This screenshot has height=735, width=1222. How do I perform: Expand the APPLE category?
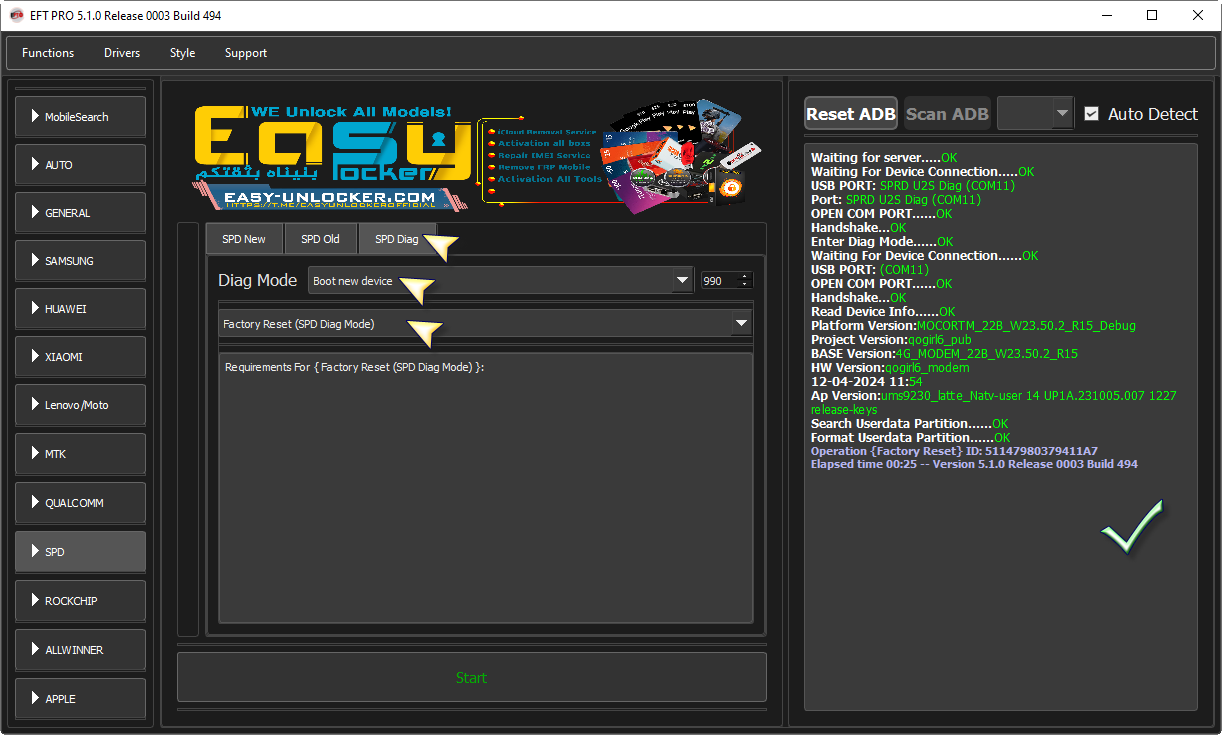(x=80, y=699)
